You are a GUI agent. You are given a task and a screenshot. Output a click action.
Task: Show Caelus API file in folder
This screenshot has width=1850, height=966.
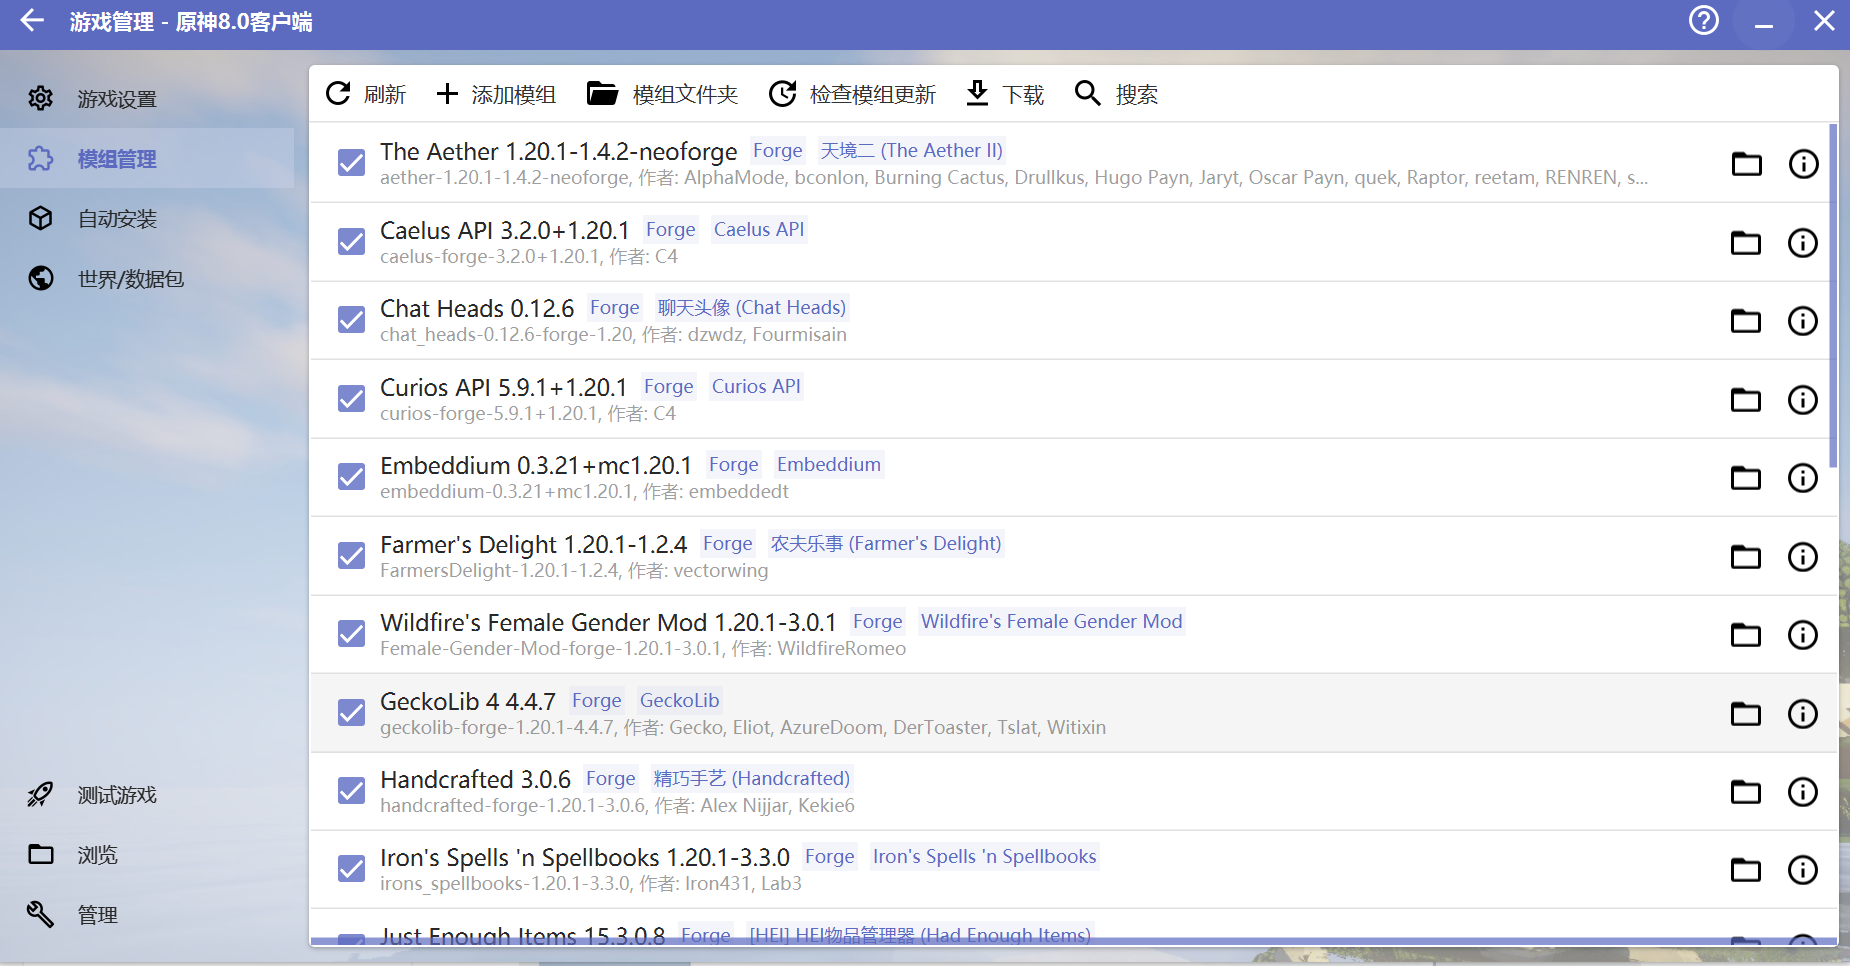tap(1746, 242)
